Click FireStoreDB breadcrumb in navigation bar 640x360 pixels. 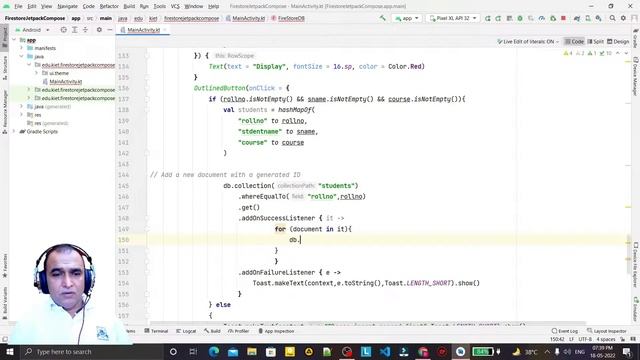(288, 18)
